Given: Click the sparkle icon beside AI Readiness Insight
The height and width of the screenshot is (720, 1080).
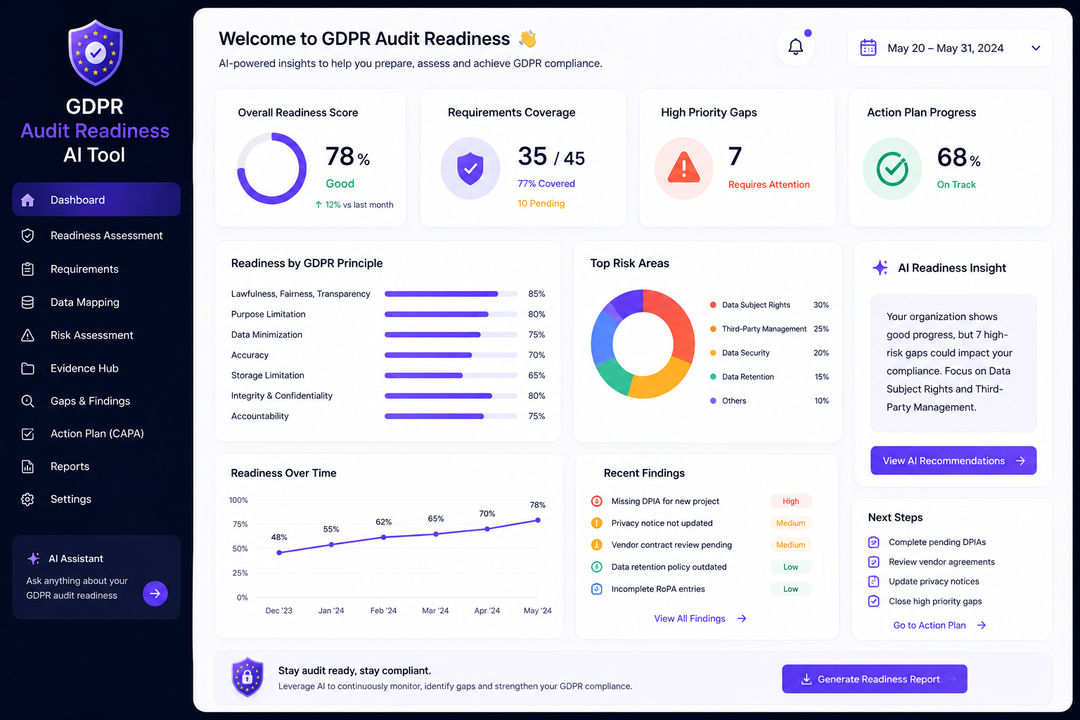Looking at the screenshot, I should (x=880, y=267).
